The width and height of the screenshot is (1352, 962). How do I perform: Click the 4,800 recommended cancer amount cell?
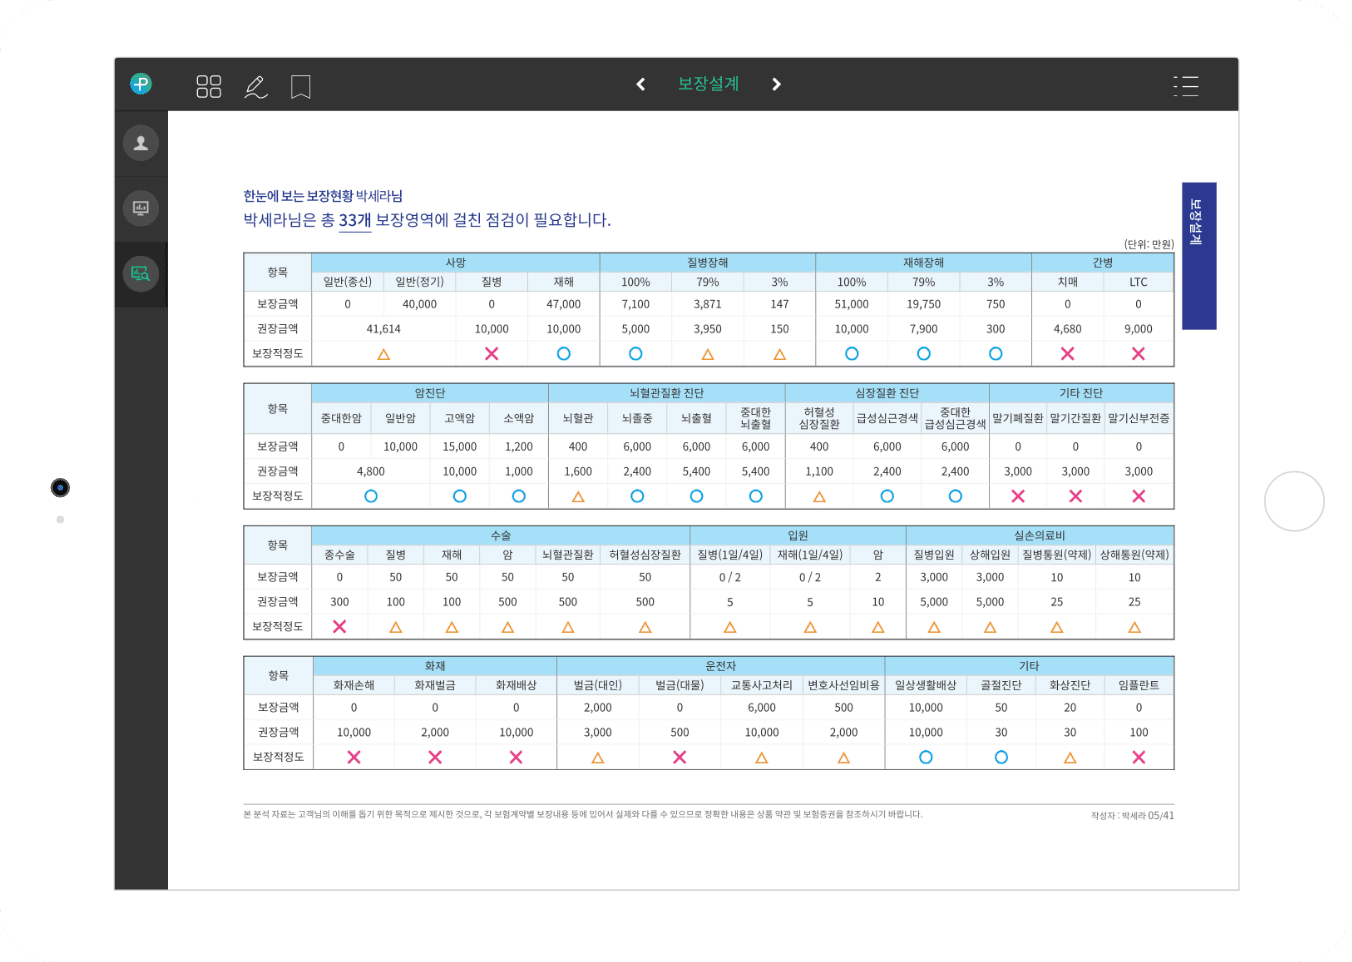click(370, 472)
